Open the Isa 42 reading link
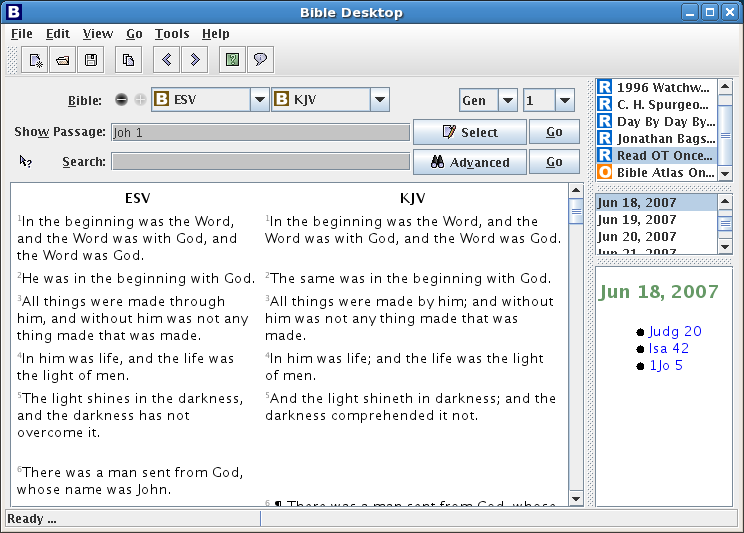Image resolution: width=744 pixels, height=533 pixels. pos(668,348)
